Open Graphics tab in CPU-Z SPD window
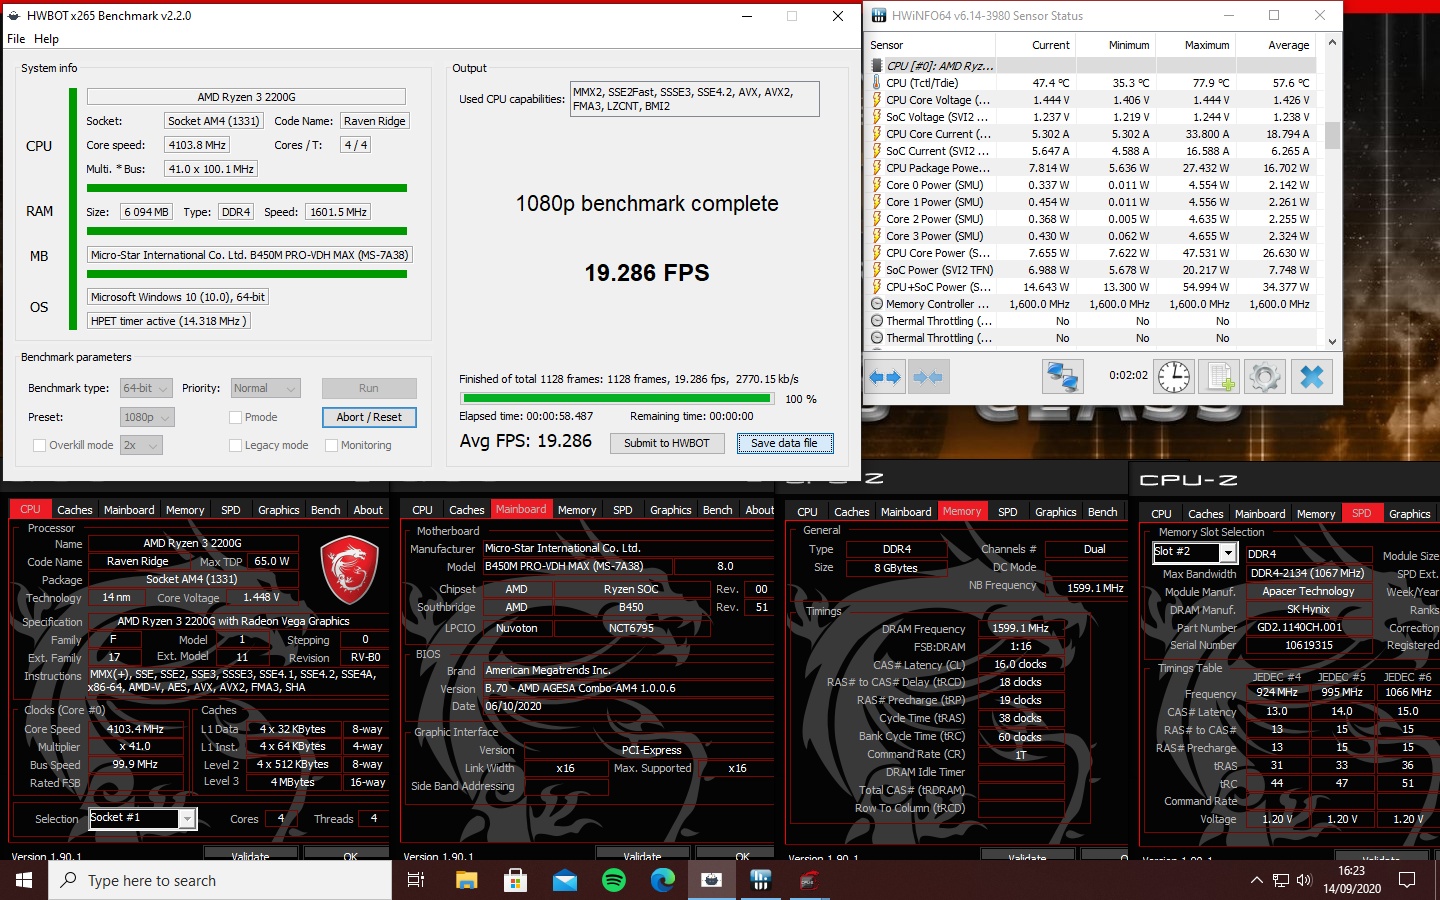Image resolution: width=1440 pixels, height=900 pixels. (1409, 514)
